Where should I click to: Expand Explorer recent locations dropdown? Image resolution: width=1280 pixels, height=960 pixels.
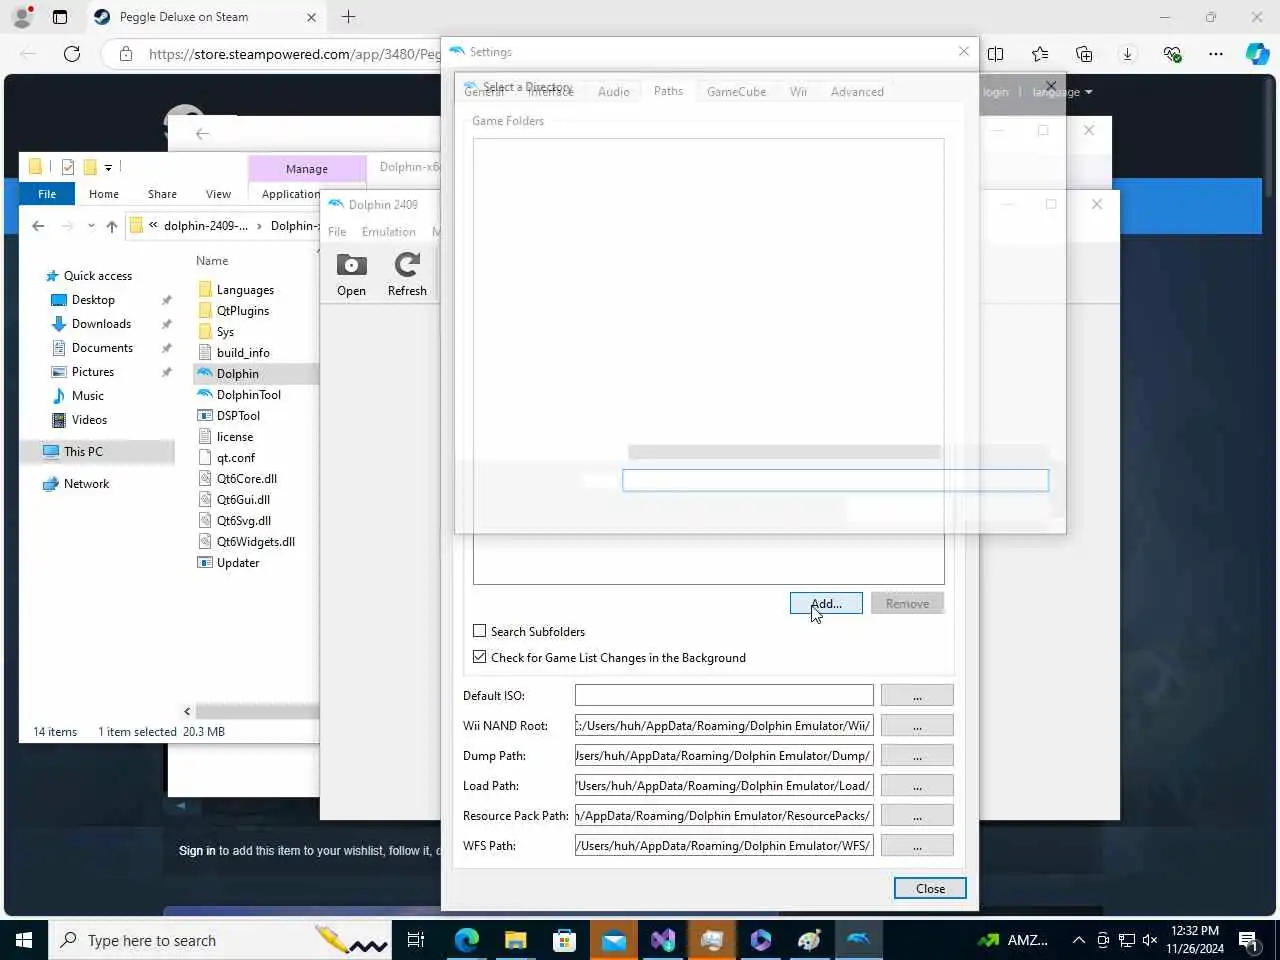(x=91, y=226)
